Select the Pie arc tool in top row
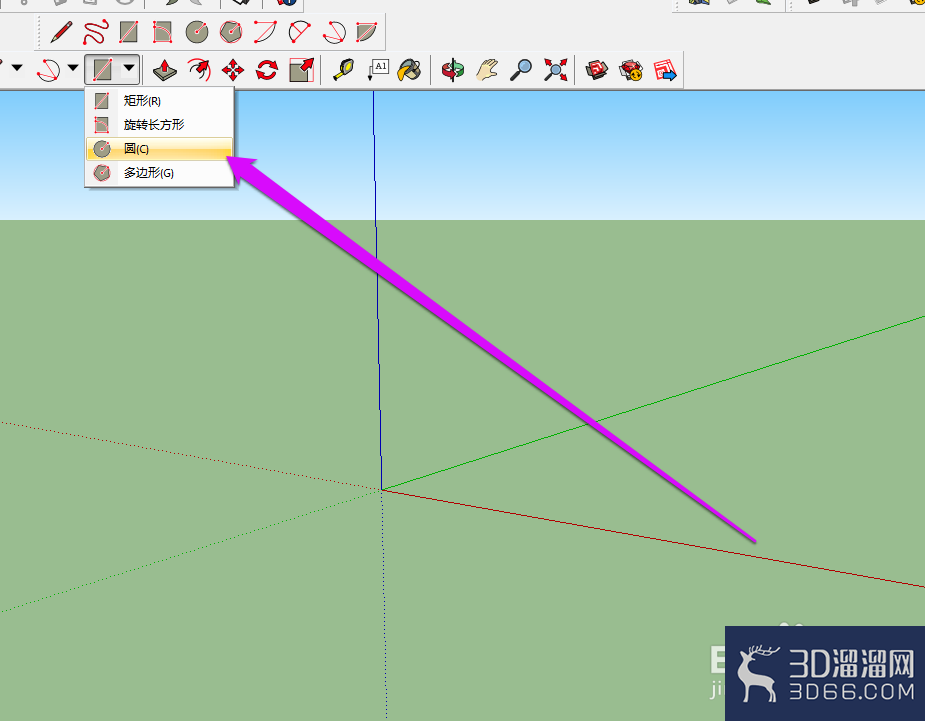Image resolution: width=925 pixels, height=721 pixels. (x=368, y=32)
